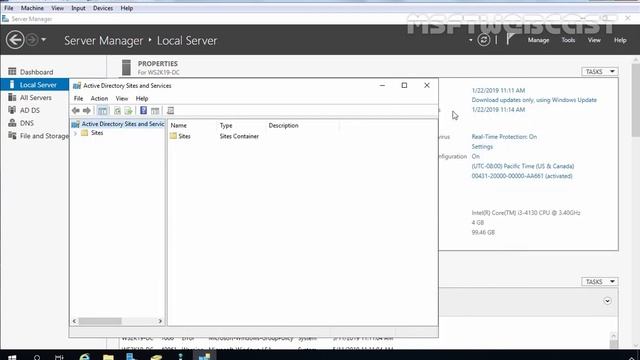Click the 1/22/2019 11:11 AM link
Image resolution: width=640 pixels, height=360 pixels.
coord(498,91)
